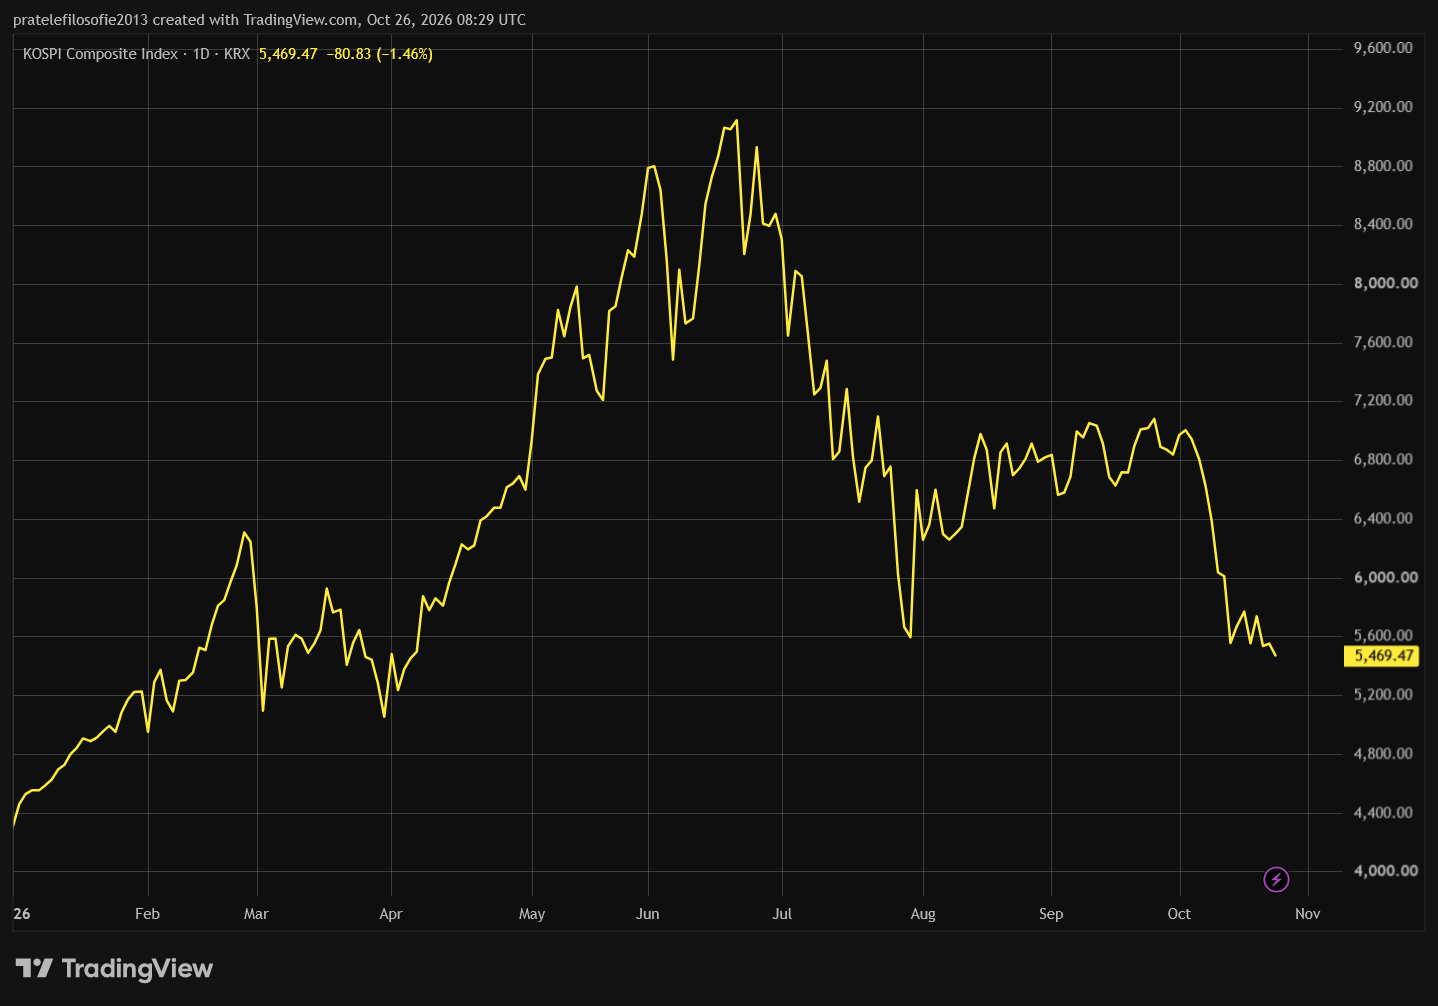The width and height of the screenshot is (1438, 1006).
Task: Click the 6,000.00 price axis label
Action: coord(1386,577)
